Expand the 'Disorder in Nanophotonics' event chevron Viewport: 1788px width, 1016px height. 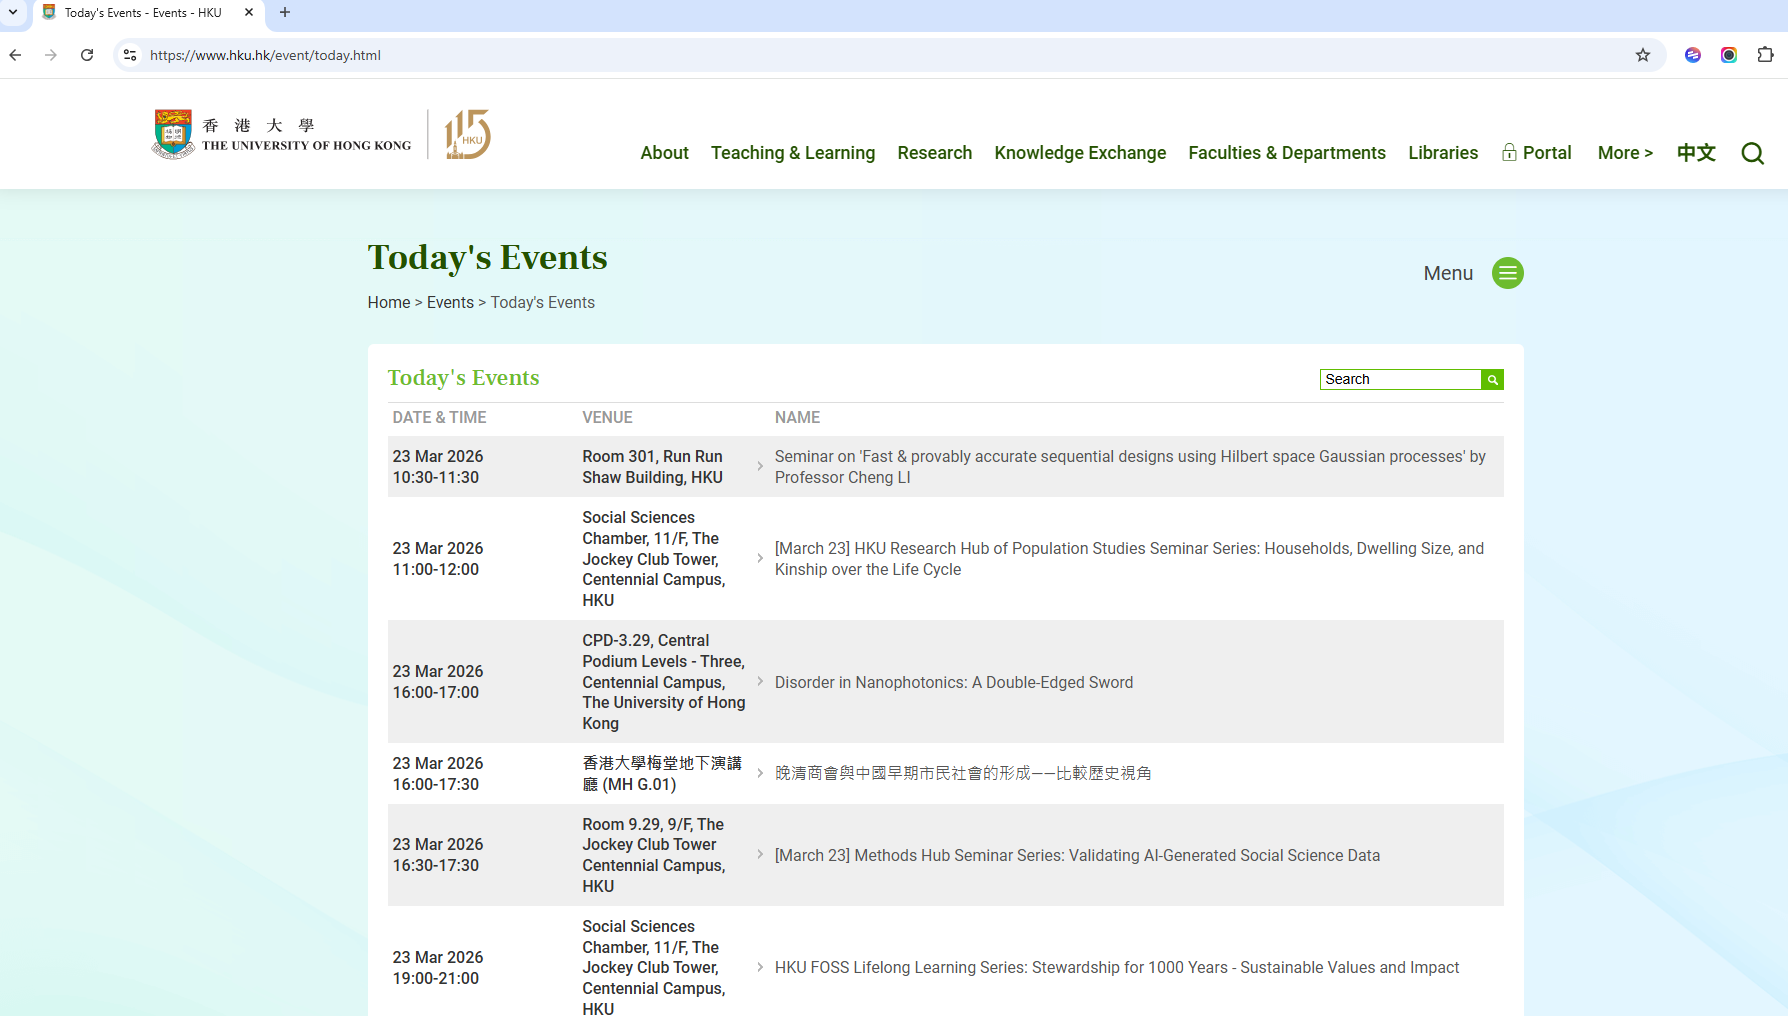(x=759, y=682)
